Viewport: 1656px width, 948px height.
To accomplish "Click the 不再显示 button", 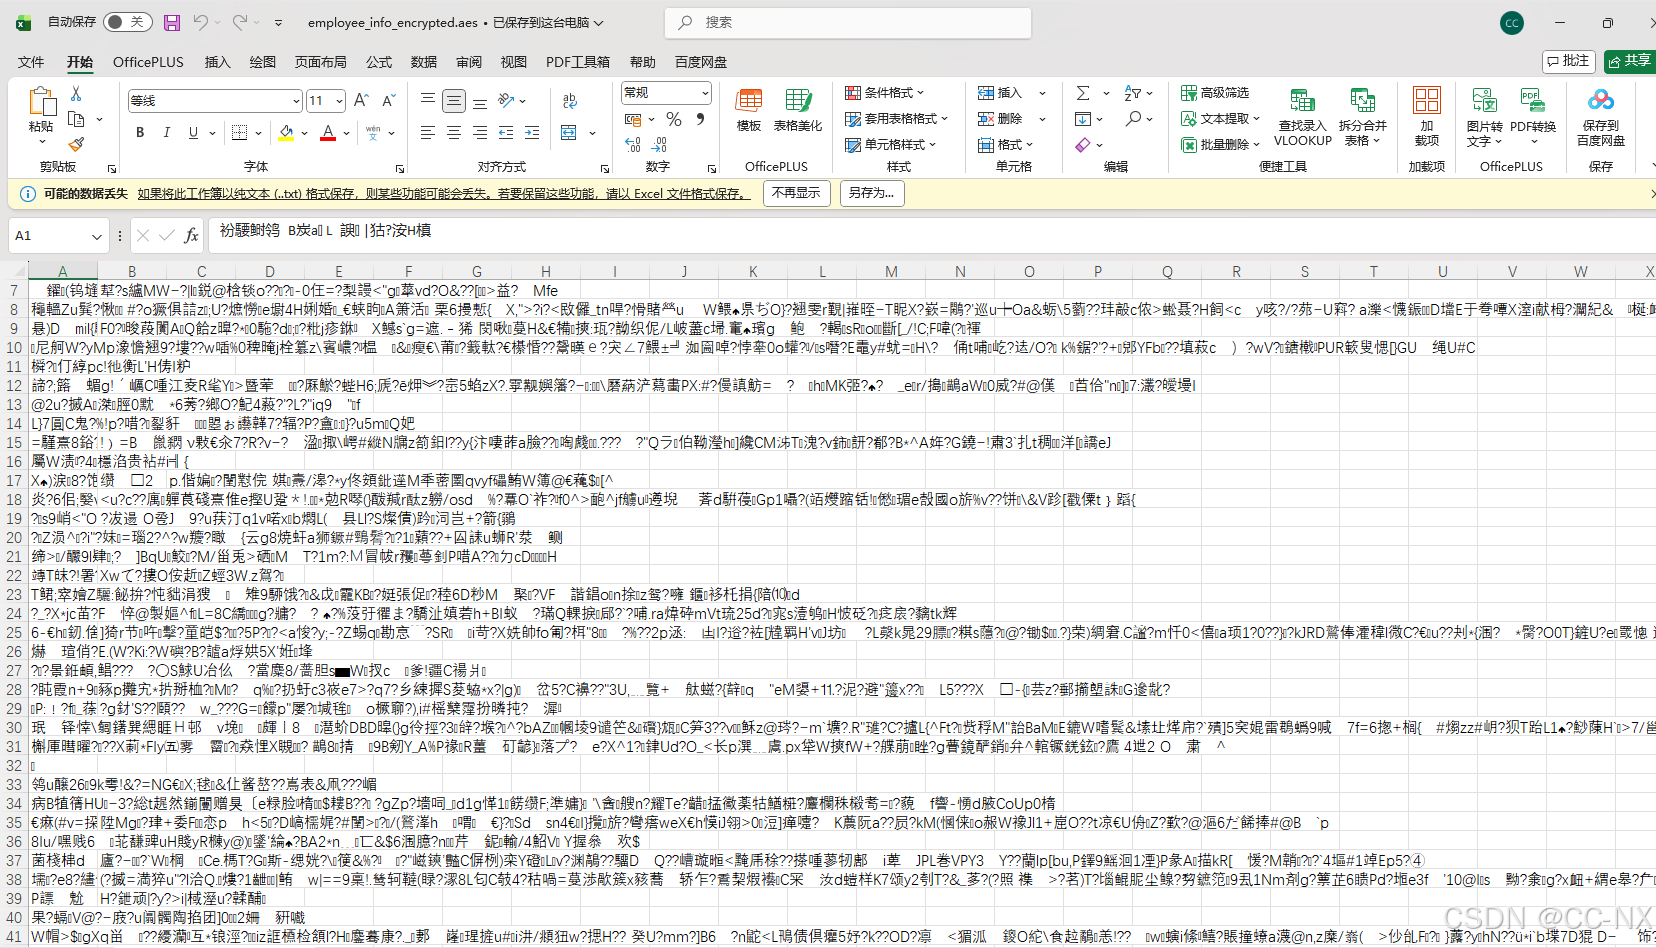I will point(796,193).
